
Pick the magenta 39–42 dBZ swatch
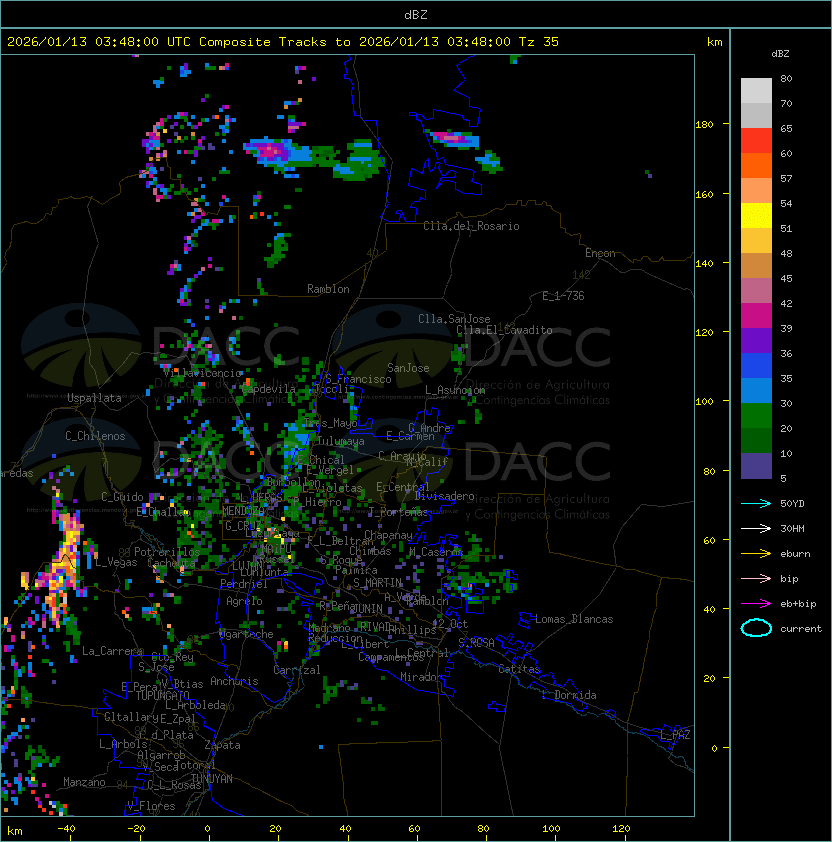756,315
